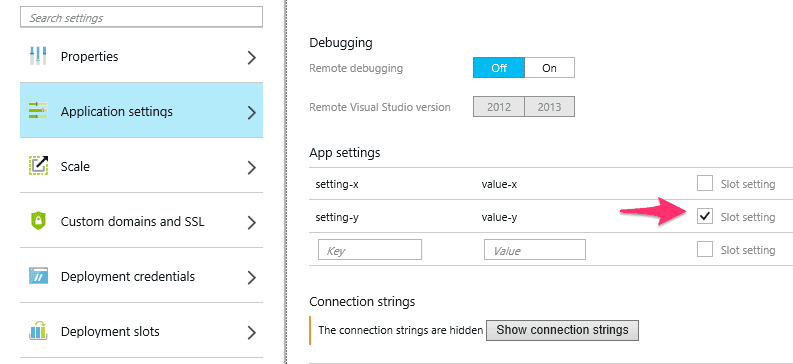
Task: Uncheck Slot setting for setting-y
Action: pyautogui.click(x=704, y=216)
